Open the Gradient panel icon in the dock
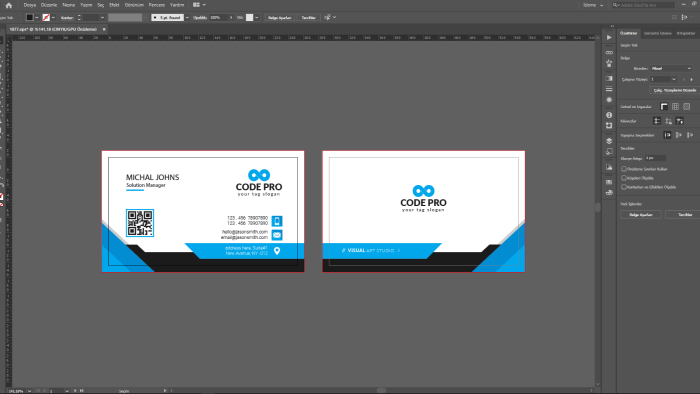700x394 pixels. (609, 79)
